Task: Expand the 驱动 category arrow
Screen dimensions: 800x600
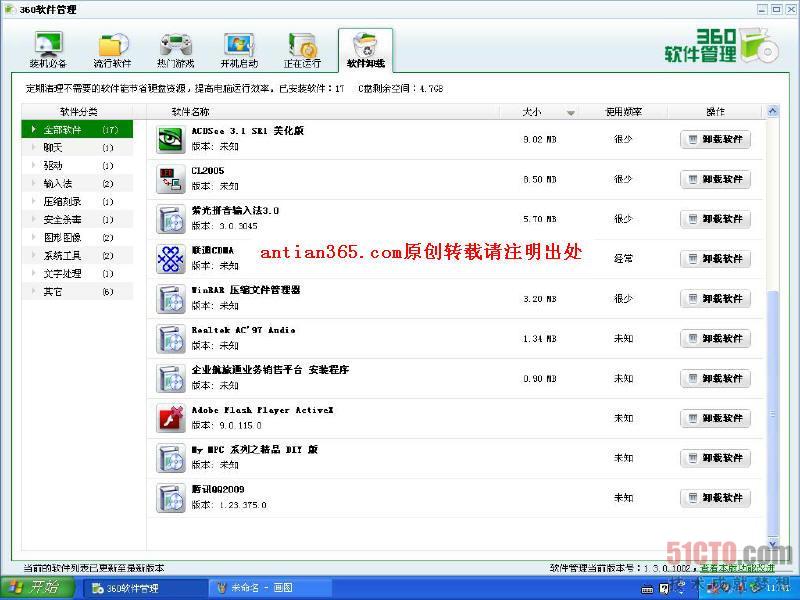Action: click(34, 165)
